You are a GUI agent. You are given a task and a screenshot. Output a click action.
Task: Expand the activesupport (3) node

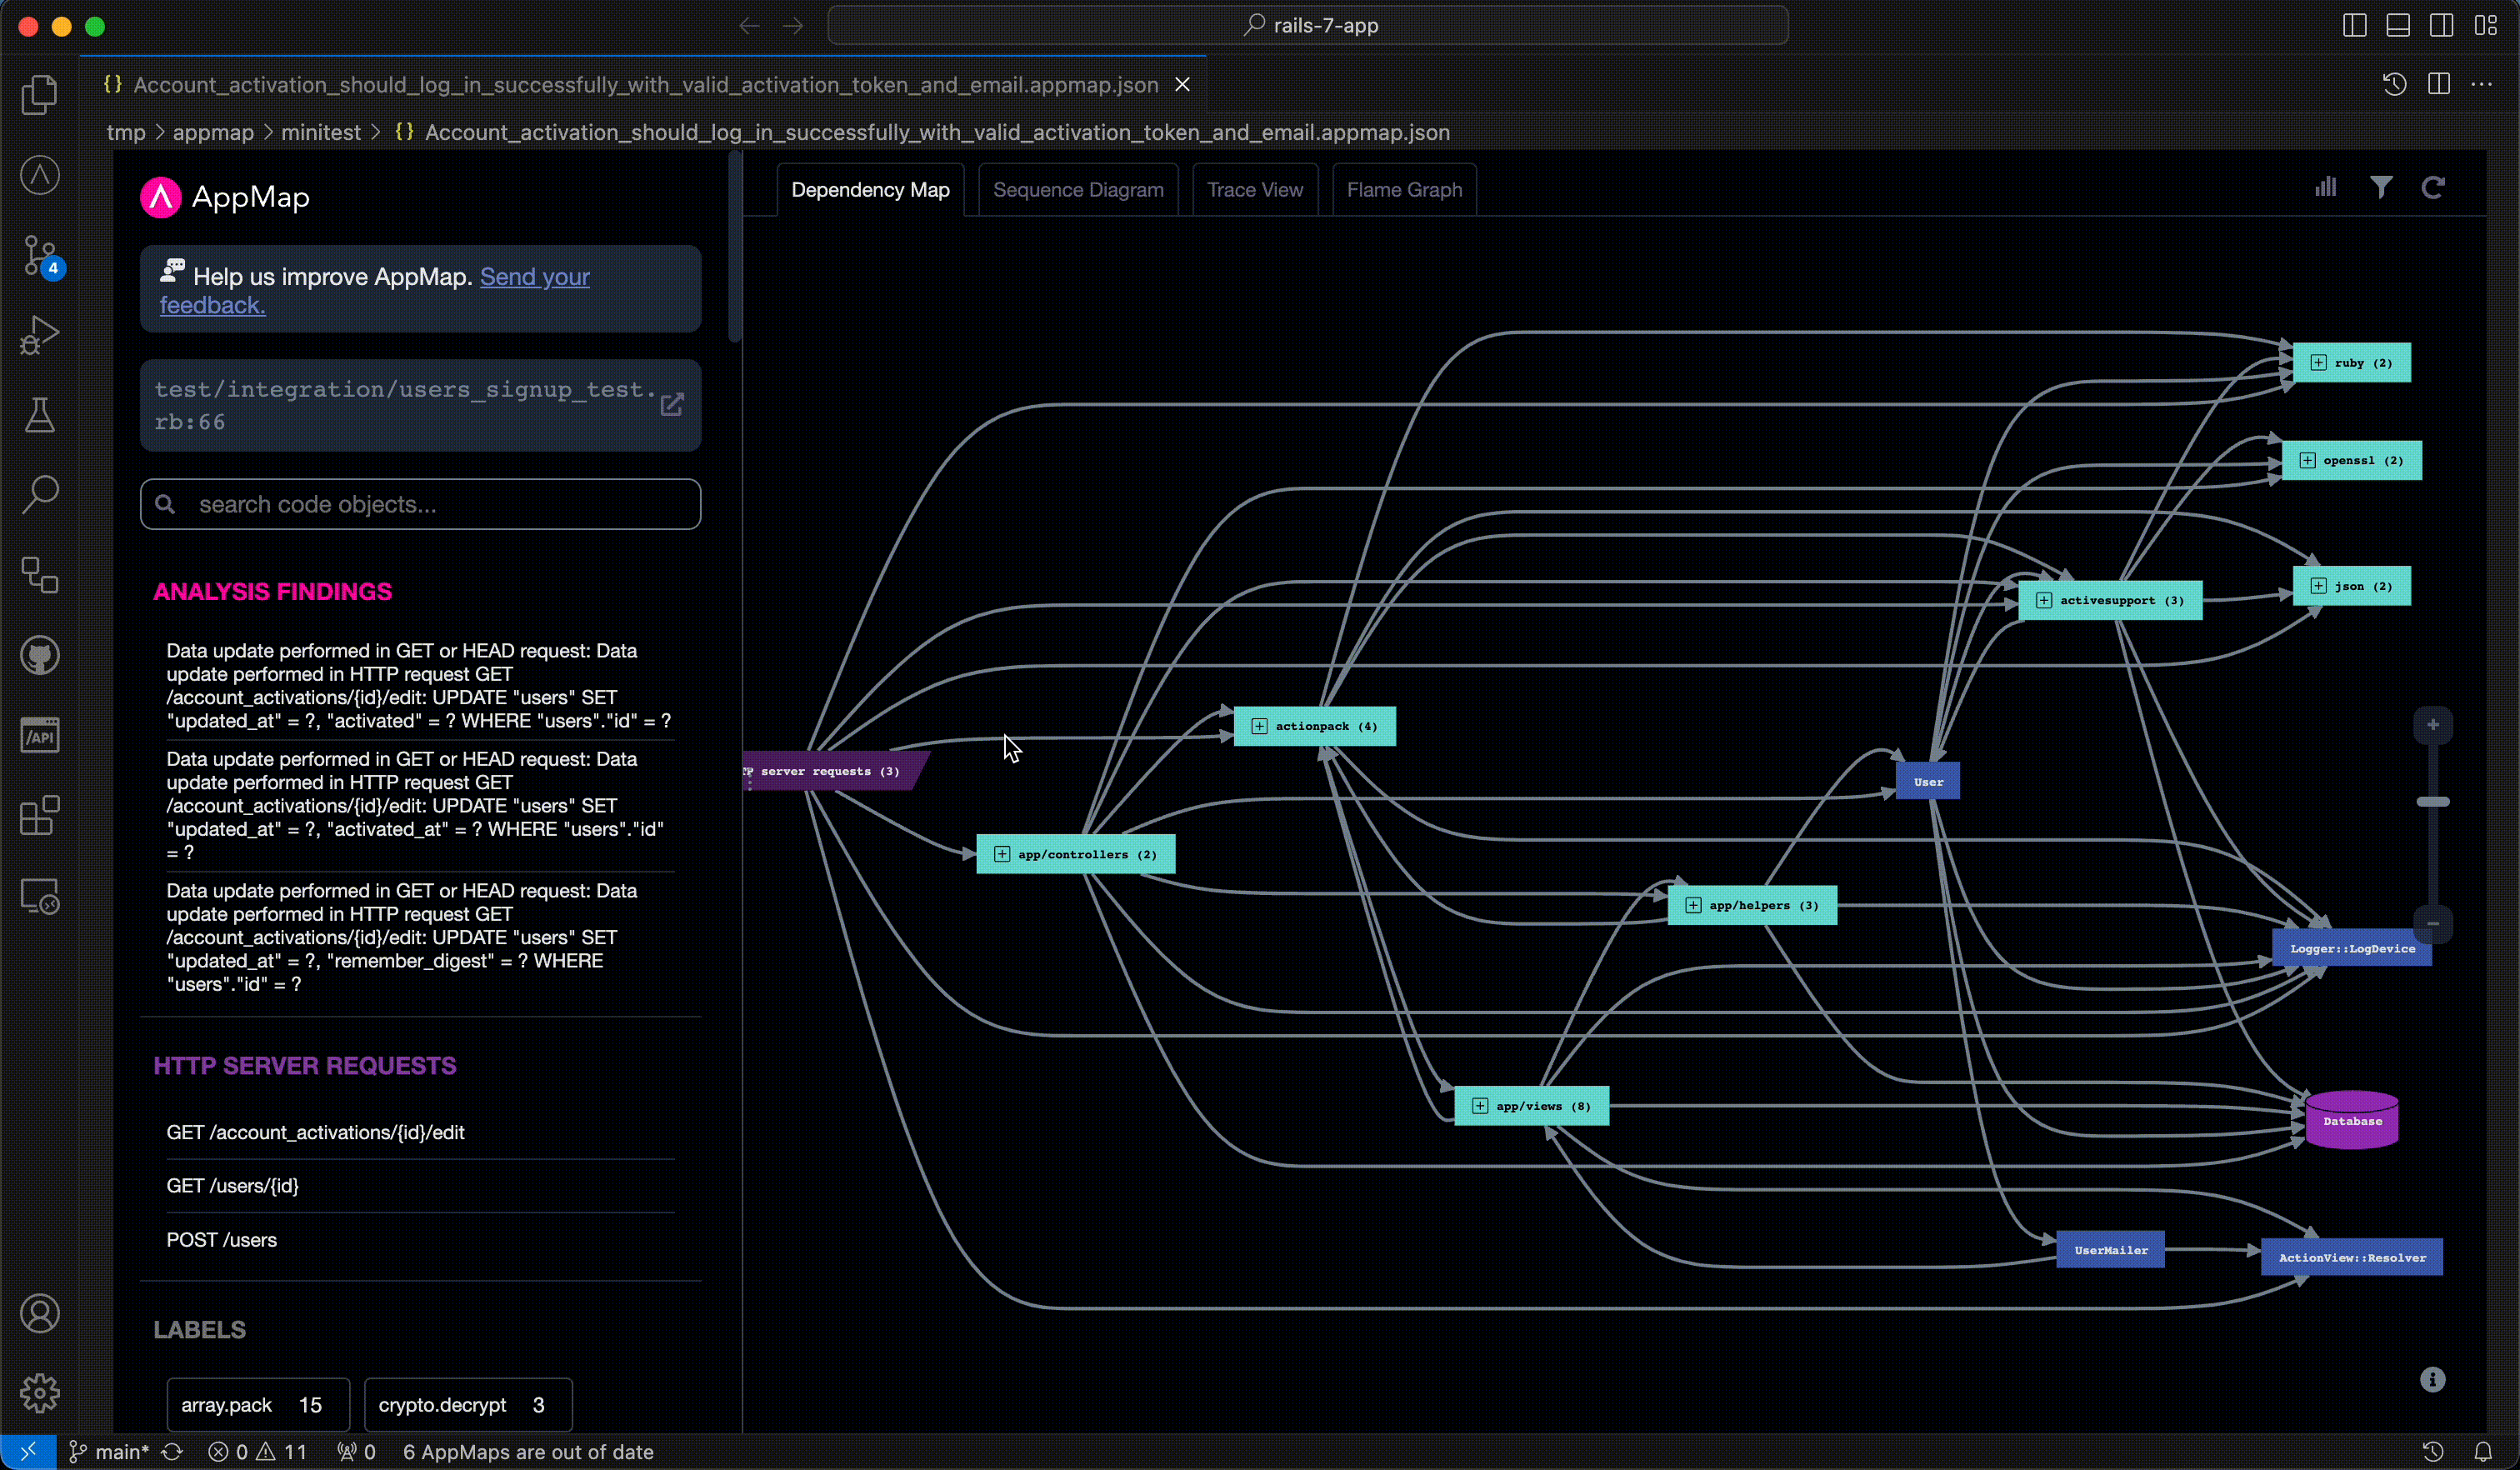2044,600
